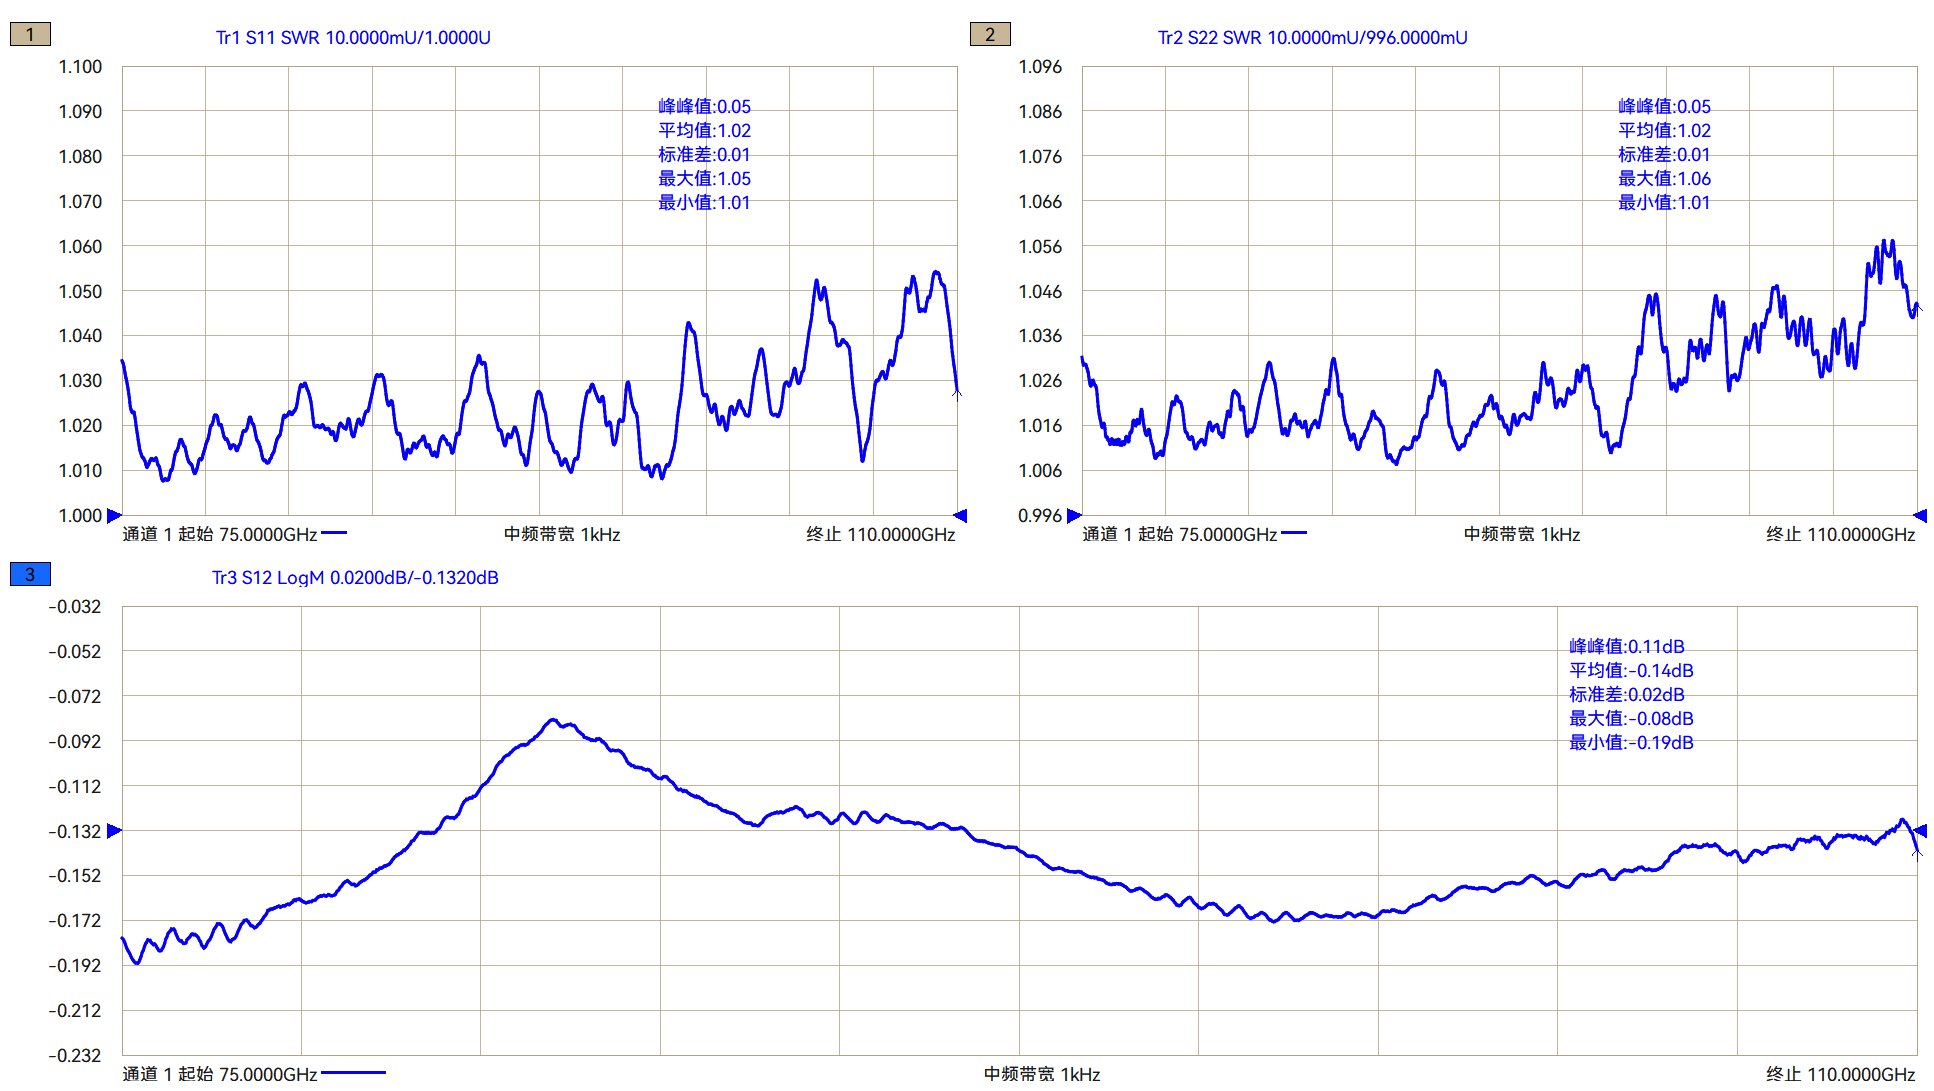Click the peak-to-peak 0.05 statistic in S11 window
Viewport: 1934px width, 1091px height.
pyautogui.click(x=704, y=107)
